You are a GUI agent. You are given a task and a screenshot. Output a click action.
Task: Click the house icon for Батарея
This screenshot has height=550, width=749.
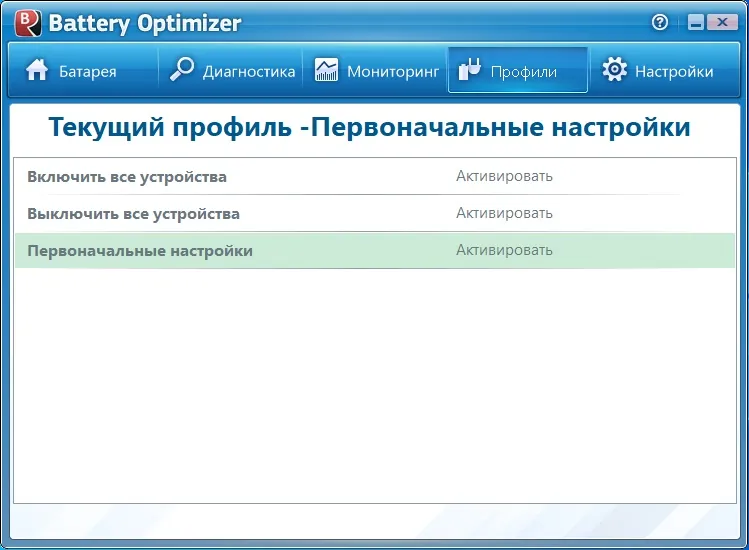[37, 70]
